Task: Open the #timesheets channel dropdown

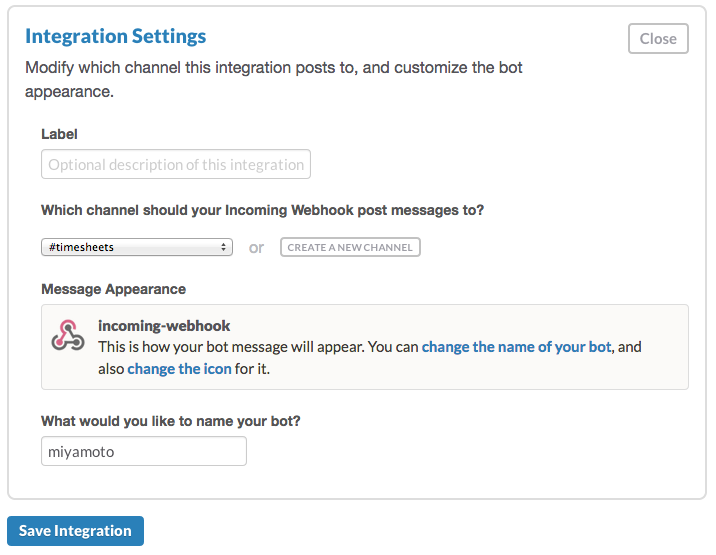Action: tap(136, 247)
